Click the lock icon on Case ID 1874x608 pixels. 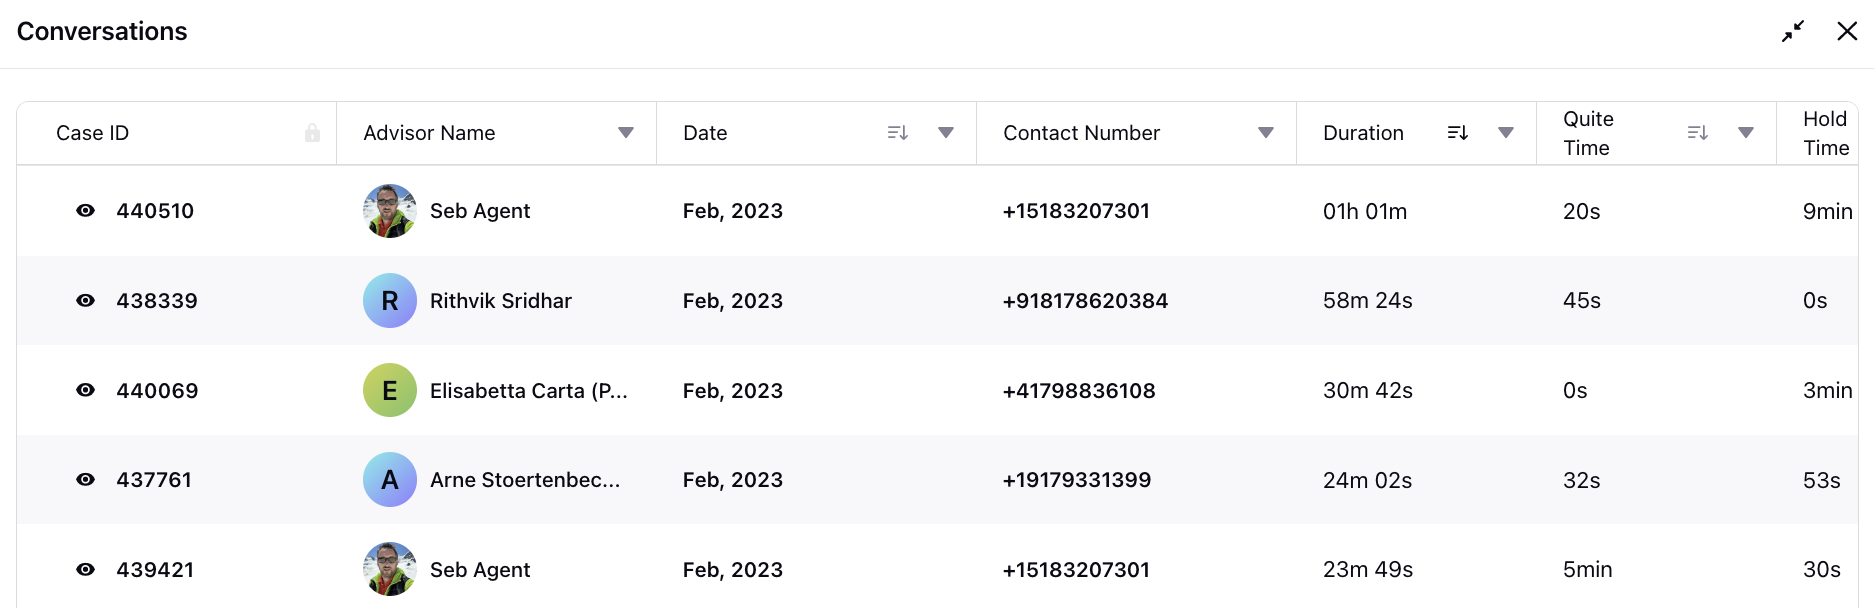[312, 133]
